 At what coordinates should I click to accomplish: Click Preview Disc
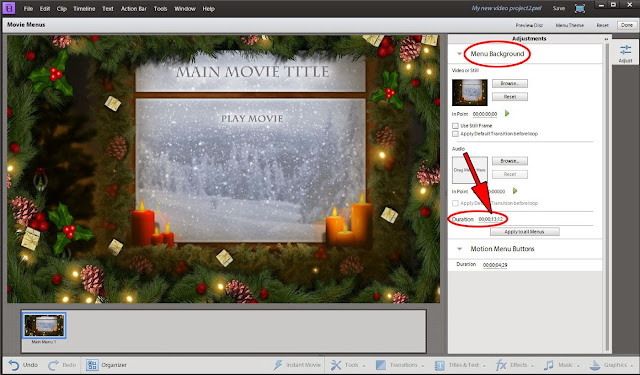click(529, 25)
